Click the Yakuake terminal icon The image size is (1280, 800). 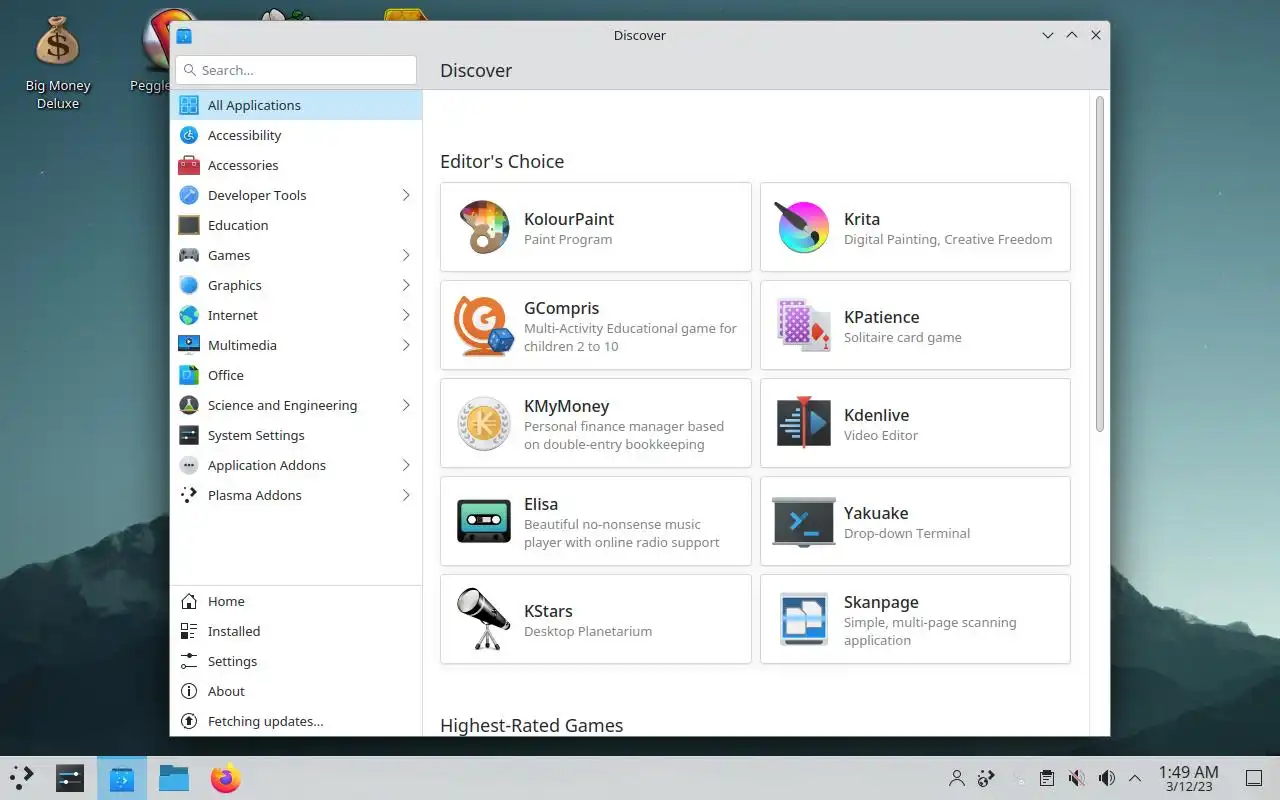click(x=804, y=521)
